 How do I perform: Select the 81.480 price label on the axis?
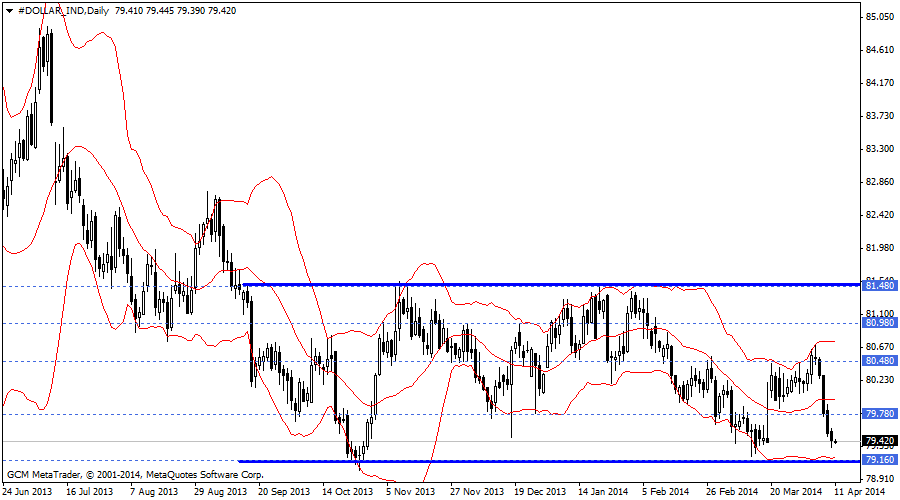tap(878, 286)
